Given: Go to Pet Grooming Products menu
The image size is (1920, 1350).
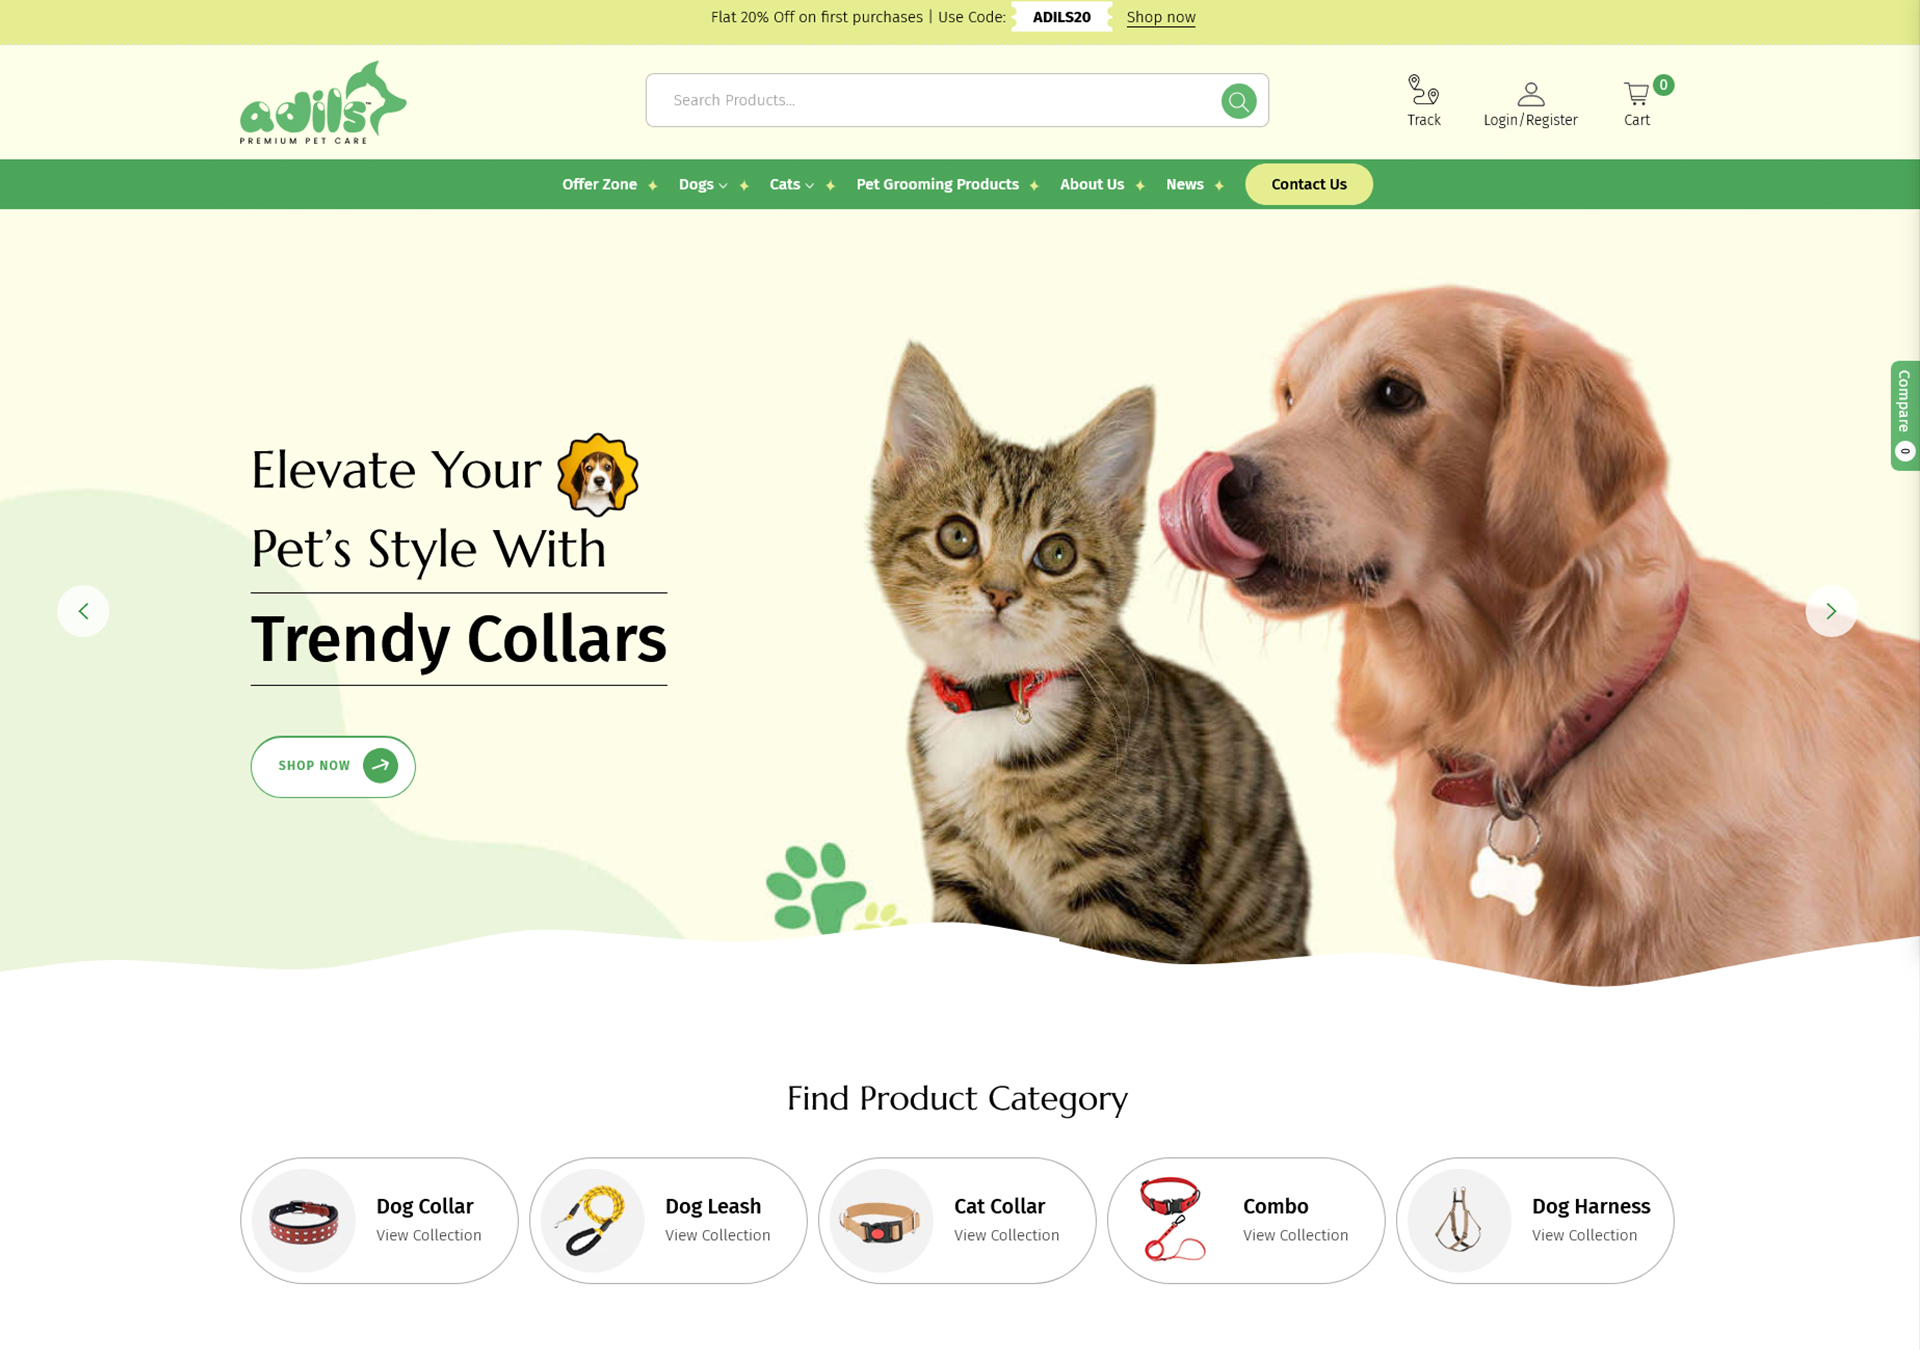Looking at the screenshot, I should click(x=937, y=185).
